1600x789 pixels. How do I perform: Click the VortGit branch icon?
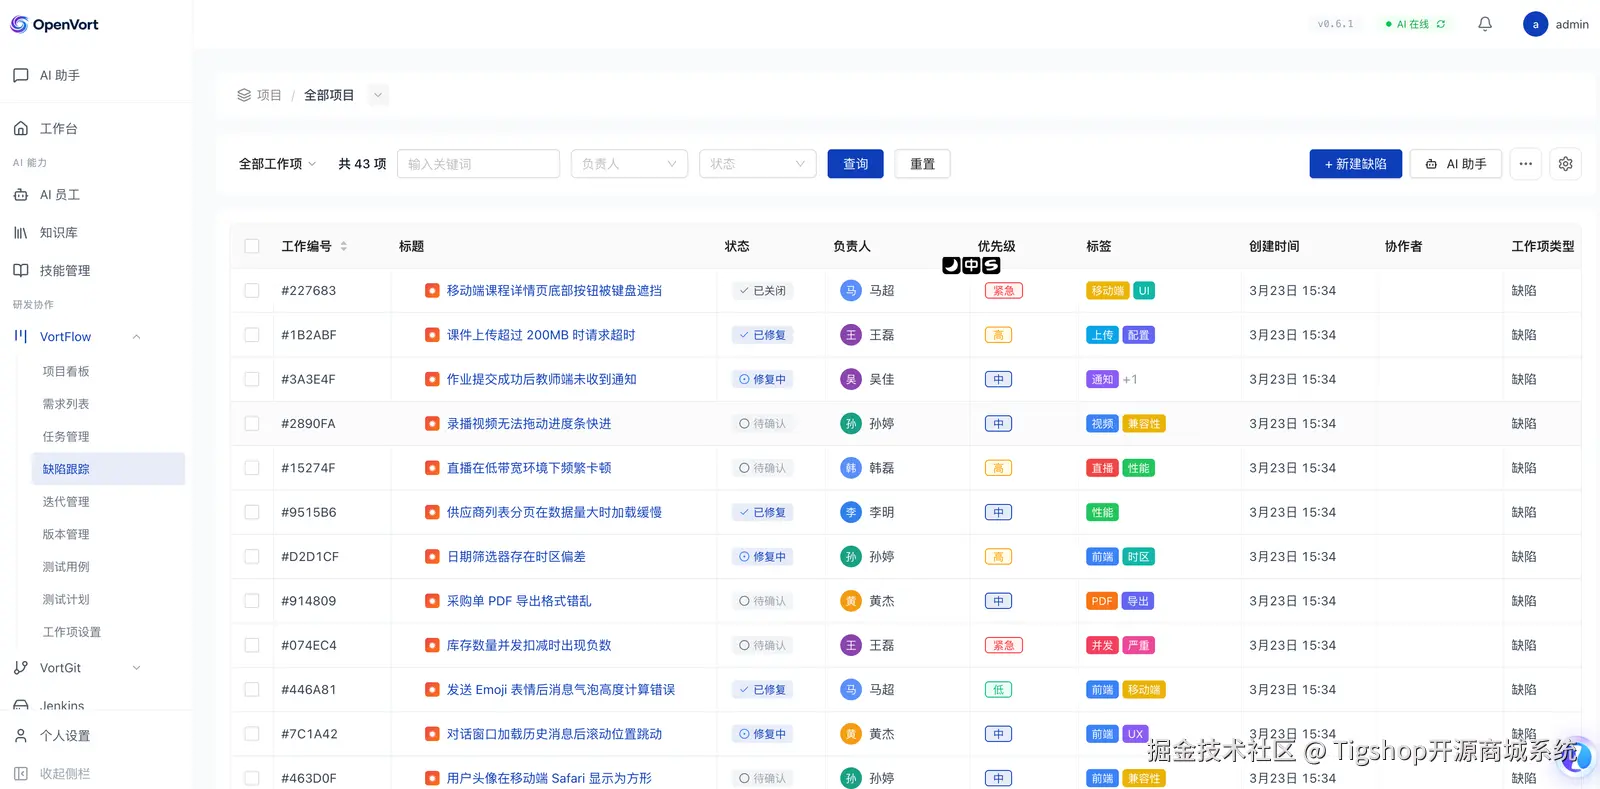20,667
